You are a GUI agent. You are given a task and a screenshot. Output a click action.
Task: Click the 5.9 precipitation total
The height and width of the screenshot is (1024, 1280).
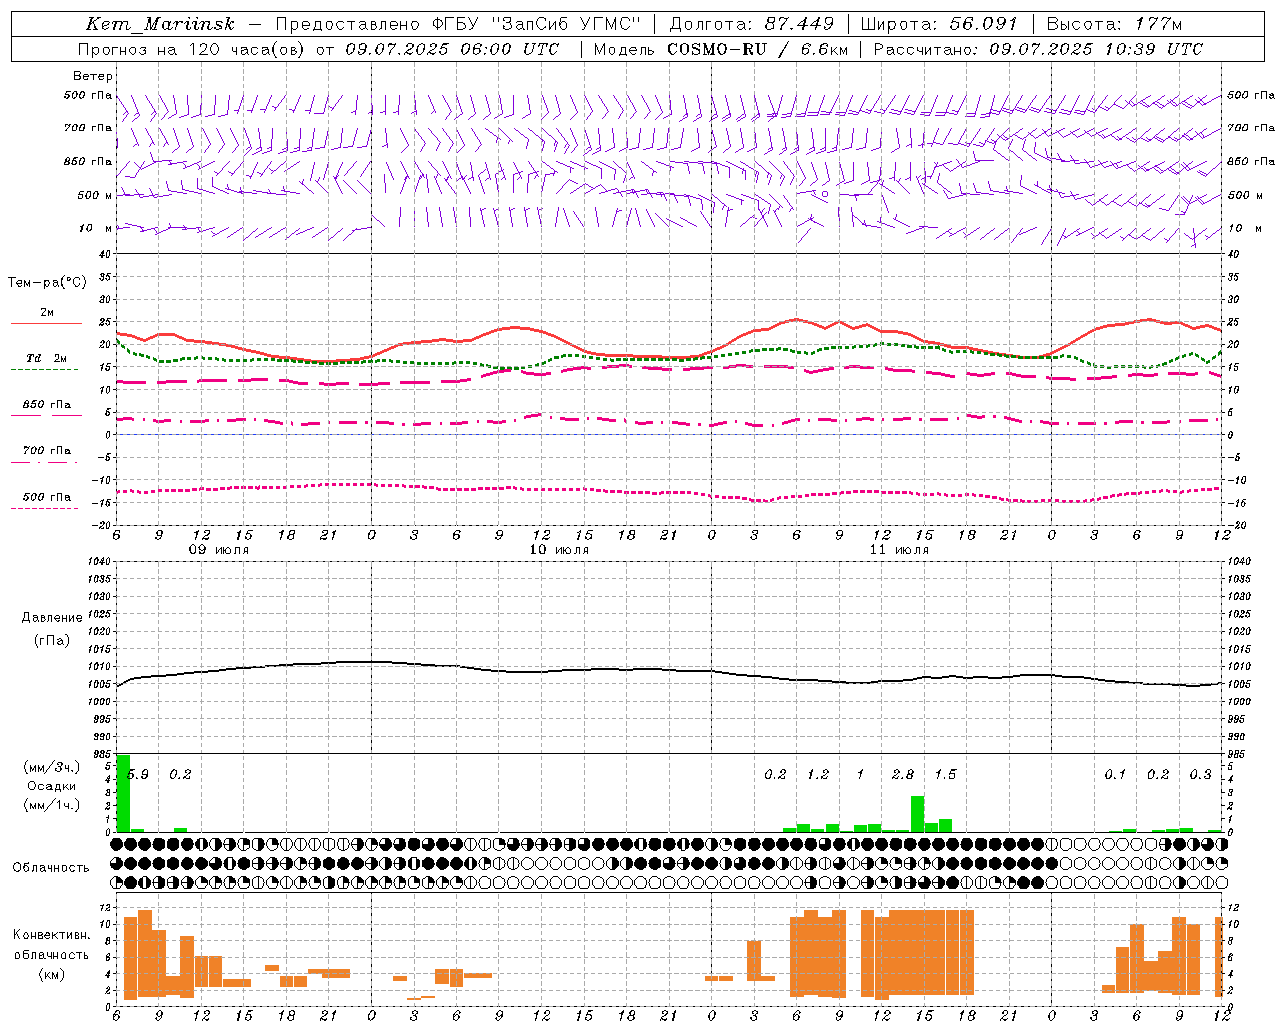pos(138,775)
